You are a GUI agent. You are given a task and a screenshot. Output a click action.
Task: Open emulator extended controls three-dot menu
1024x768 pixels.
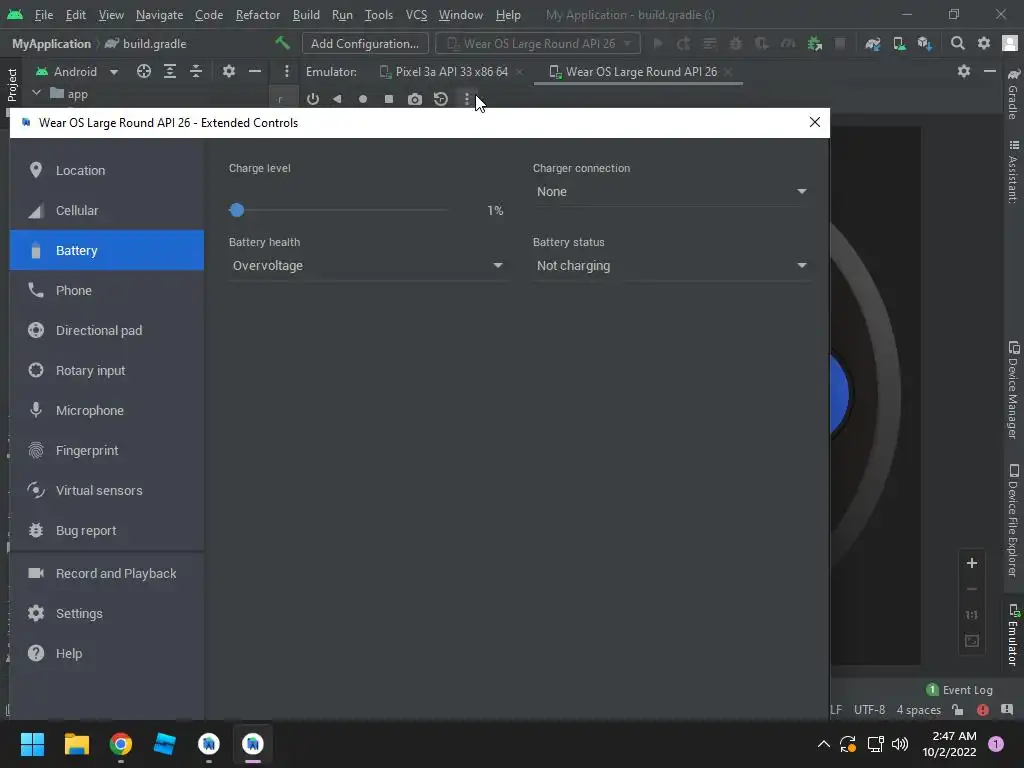[466, 99]
